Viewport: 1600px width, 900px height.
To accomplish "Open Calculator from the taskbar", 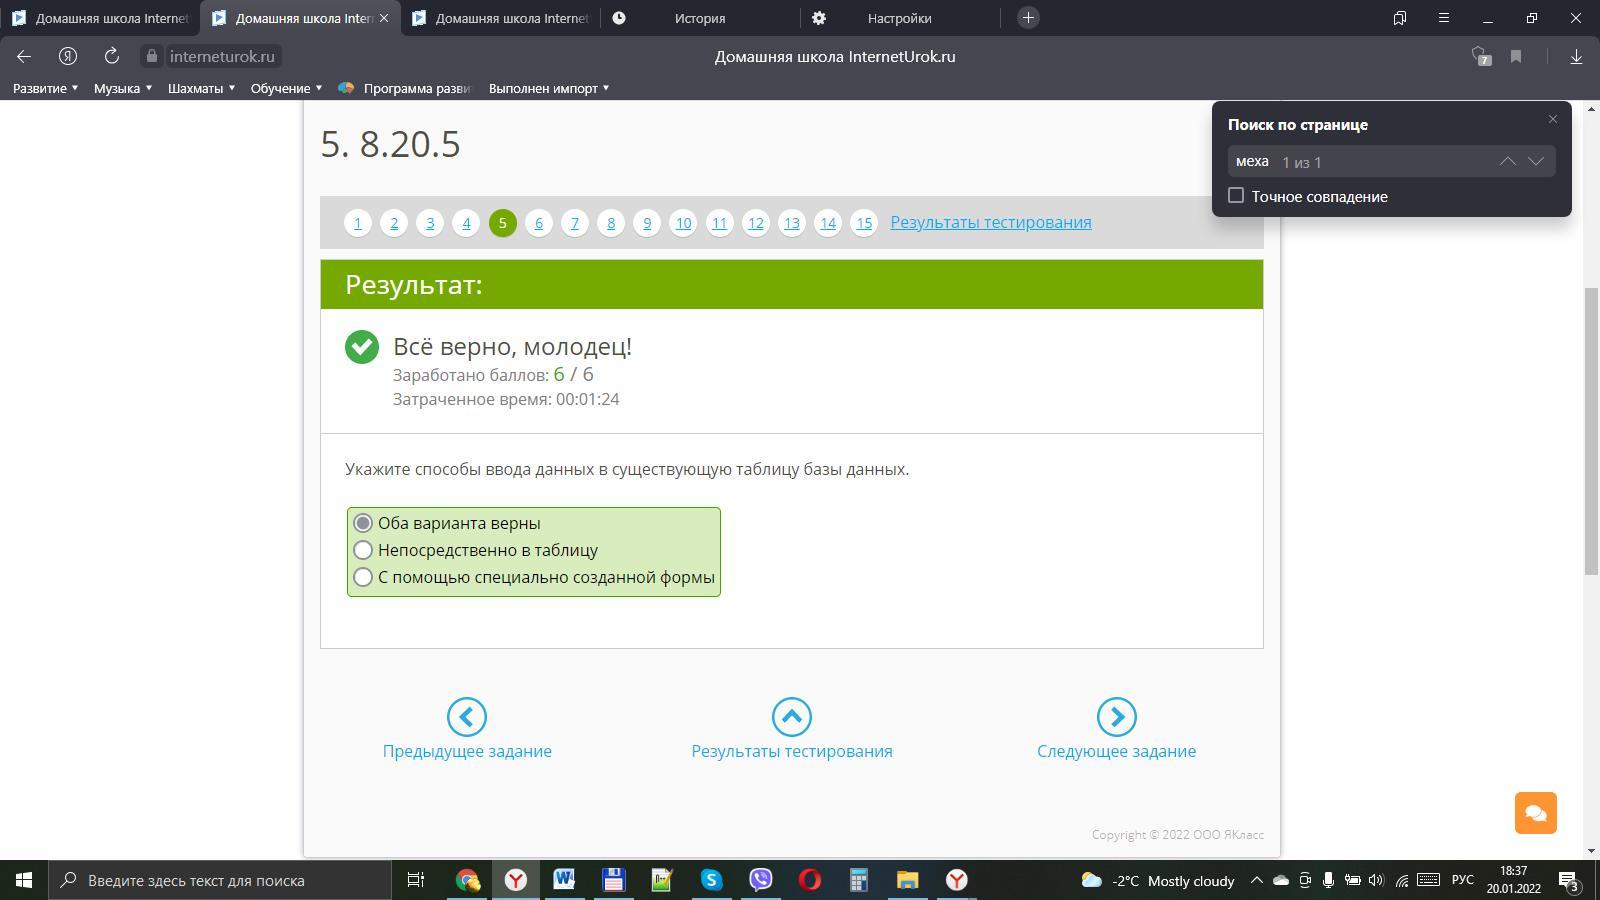I will point(858,880).
